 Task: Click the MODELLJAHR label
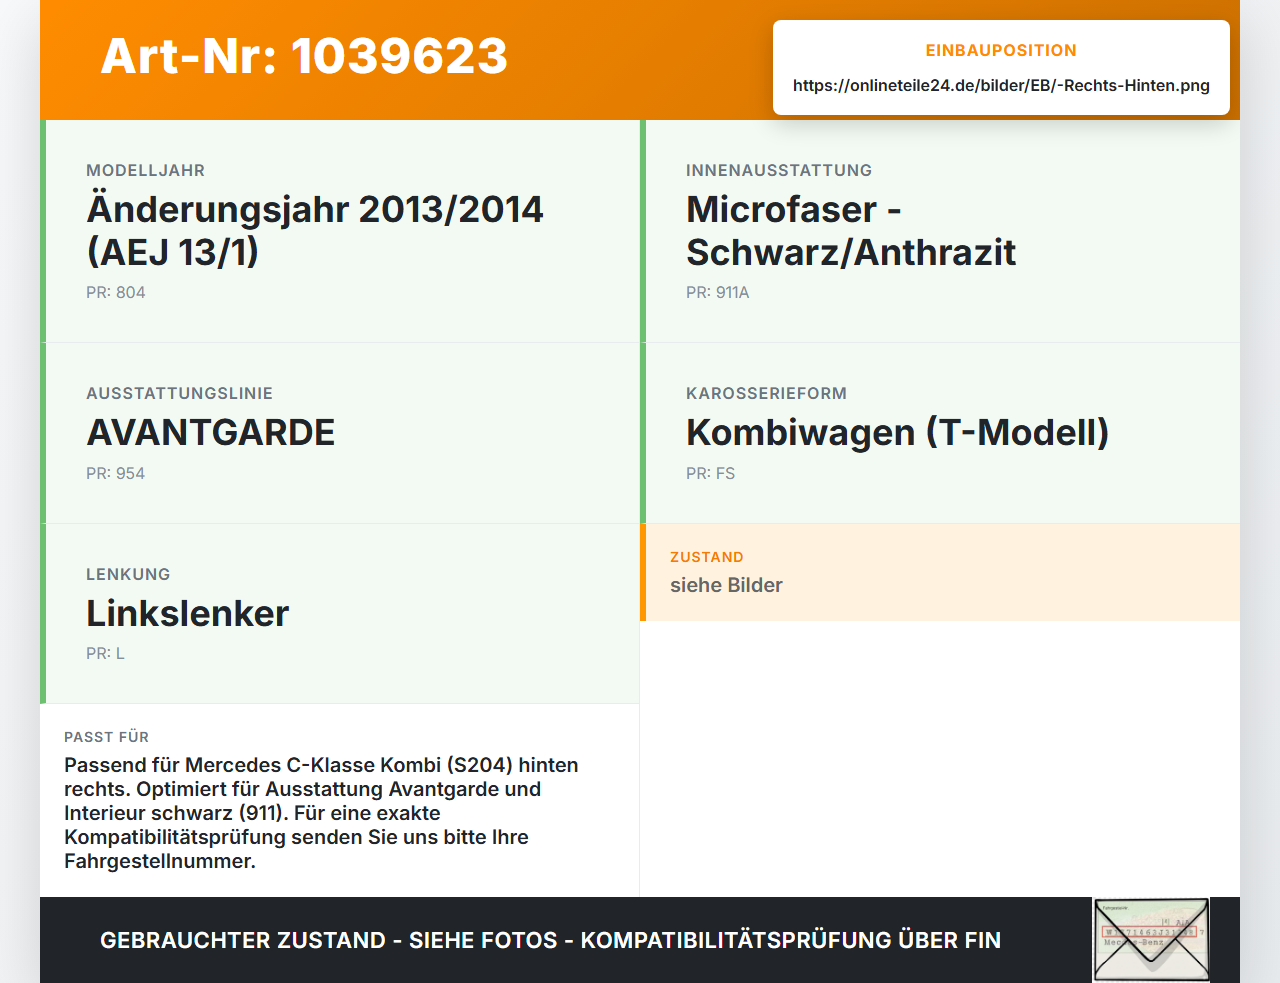(146, 171)
